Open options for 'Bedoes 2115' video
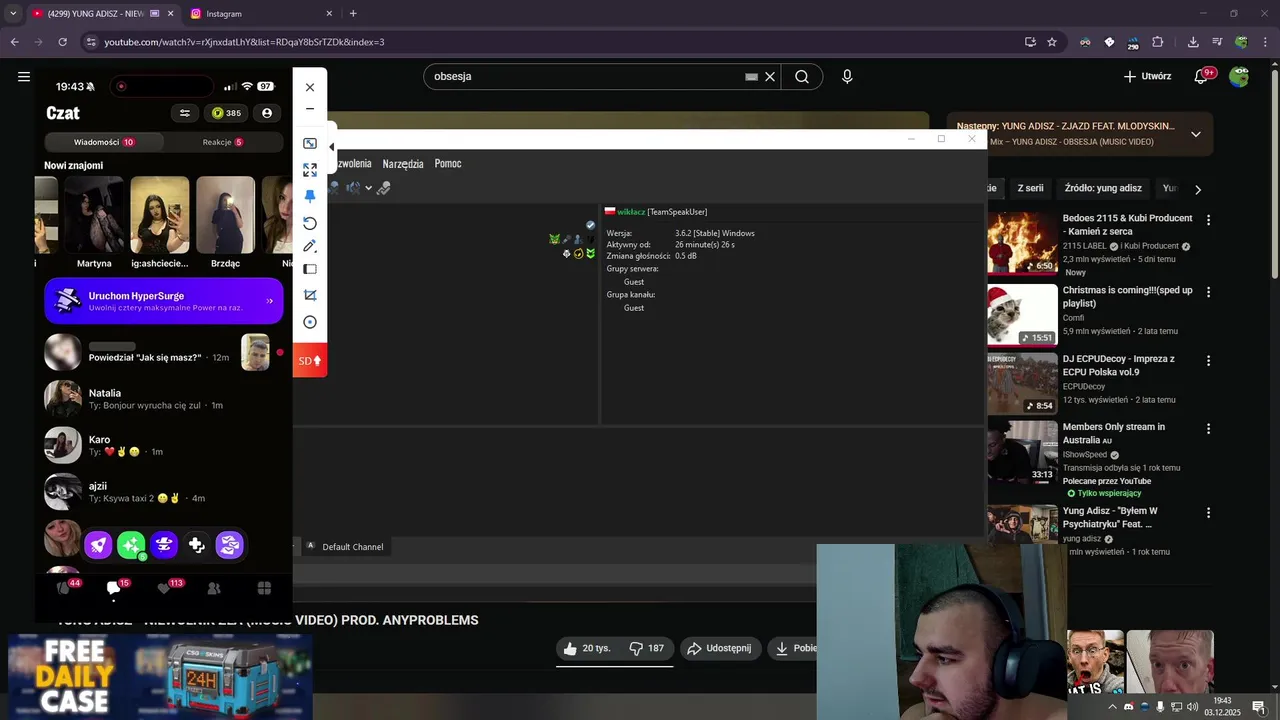 tap(1208, 220)
